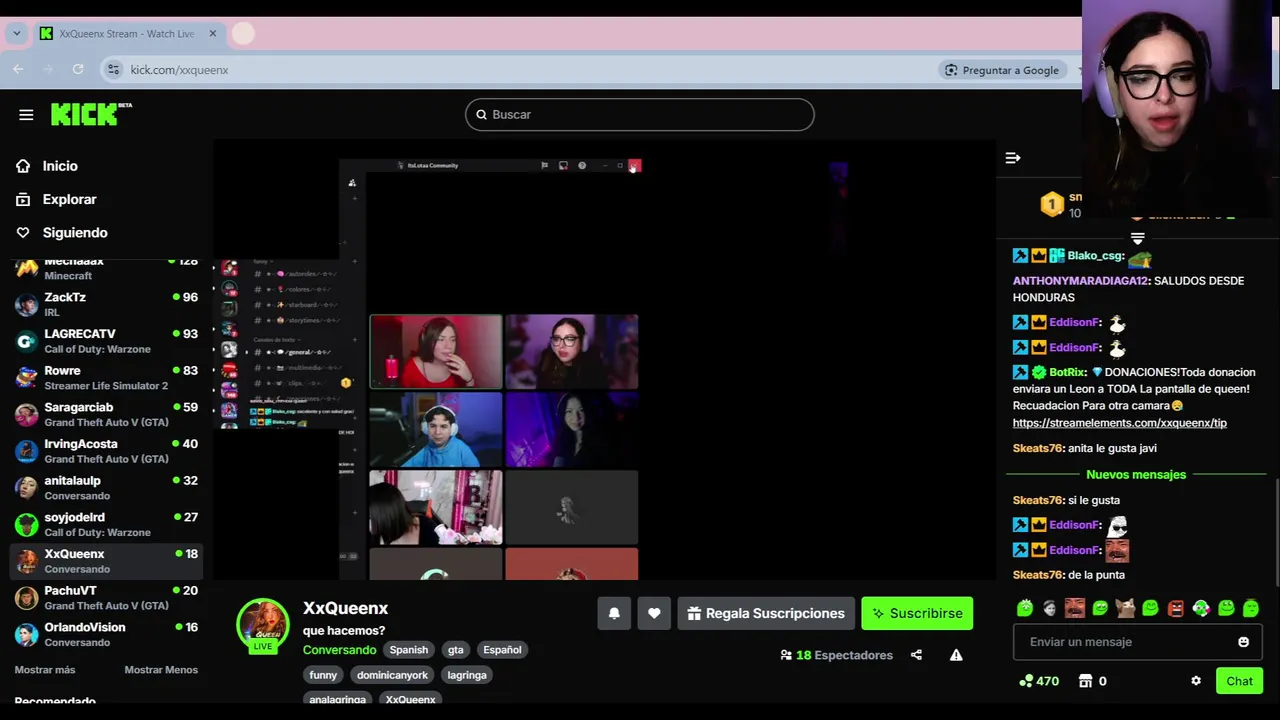The image size is (1280, 720).
Task: Open soyjodelrd channel in sidebar
Action: tap(106, 524)
